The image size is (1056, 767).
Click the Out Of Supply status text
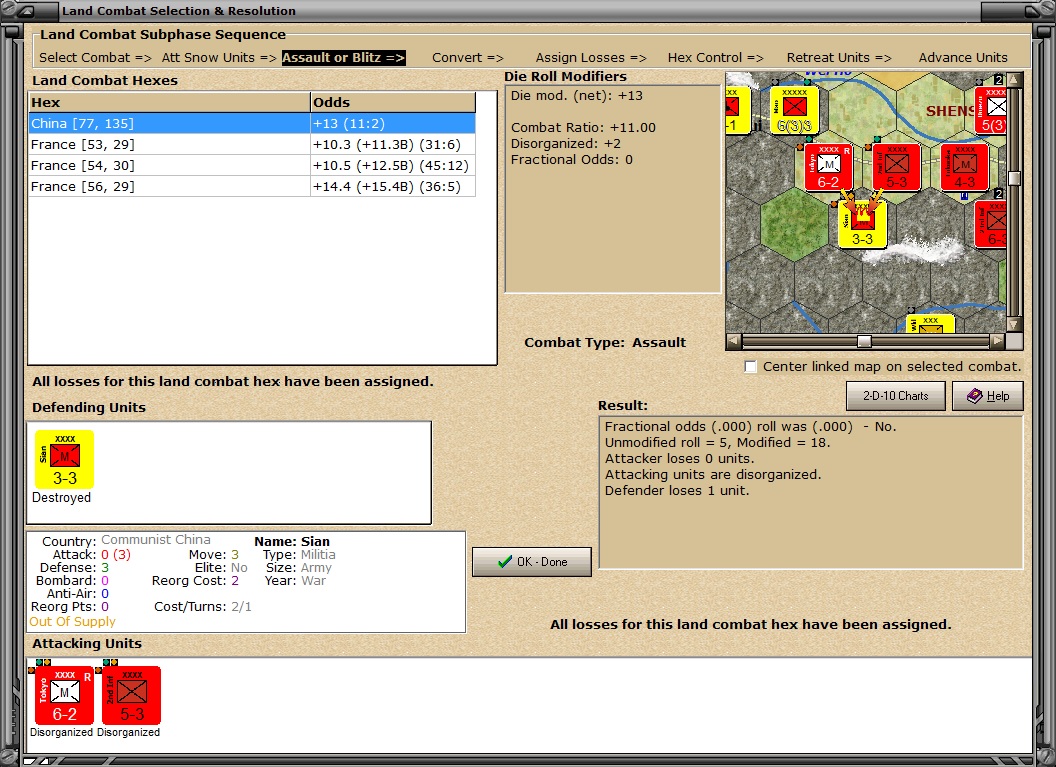pos(72,622)
